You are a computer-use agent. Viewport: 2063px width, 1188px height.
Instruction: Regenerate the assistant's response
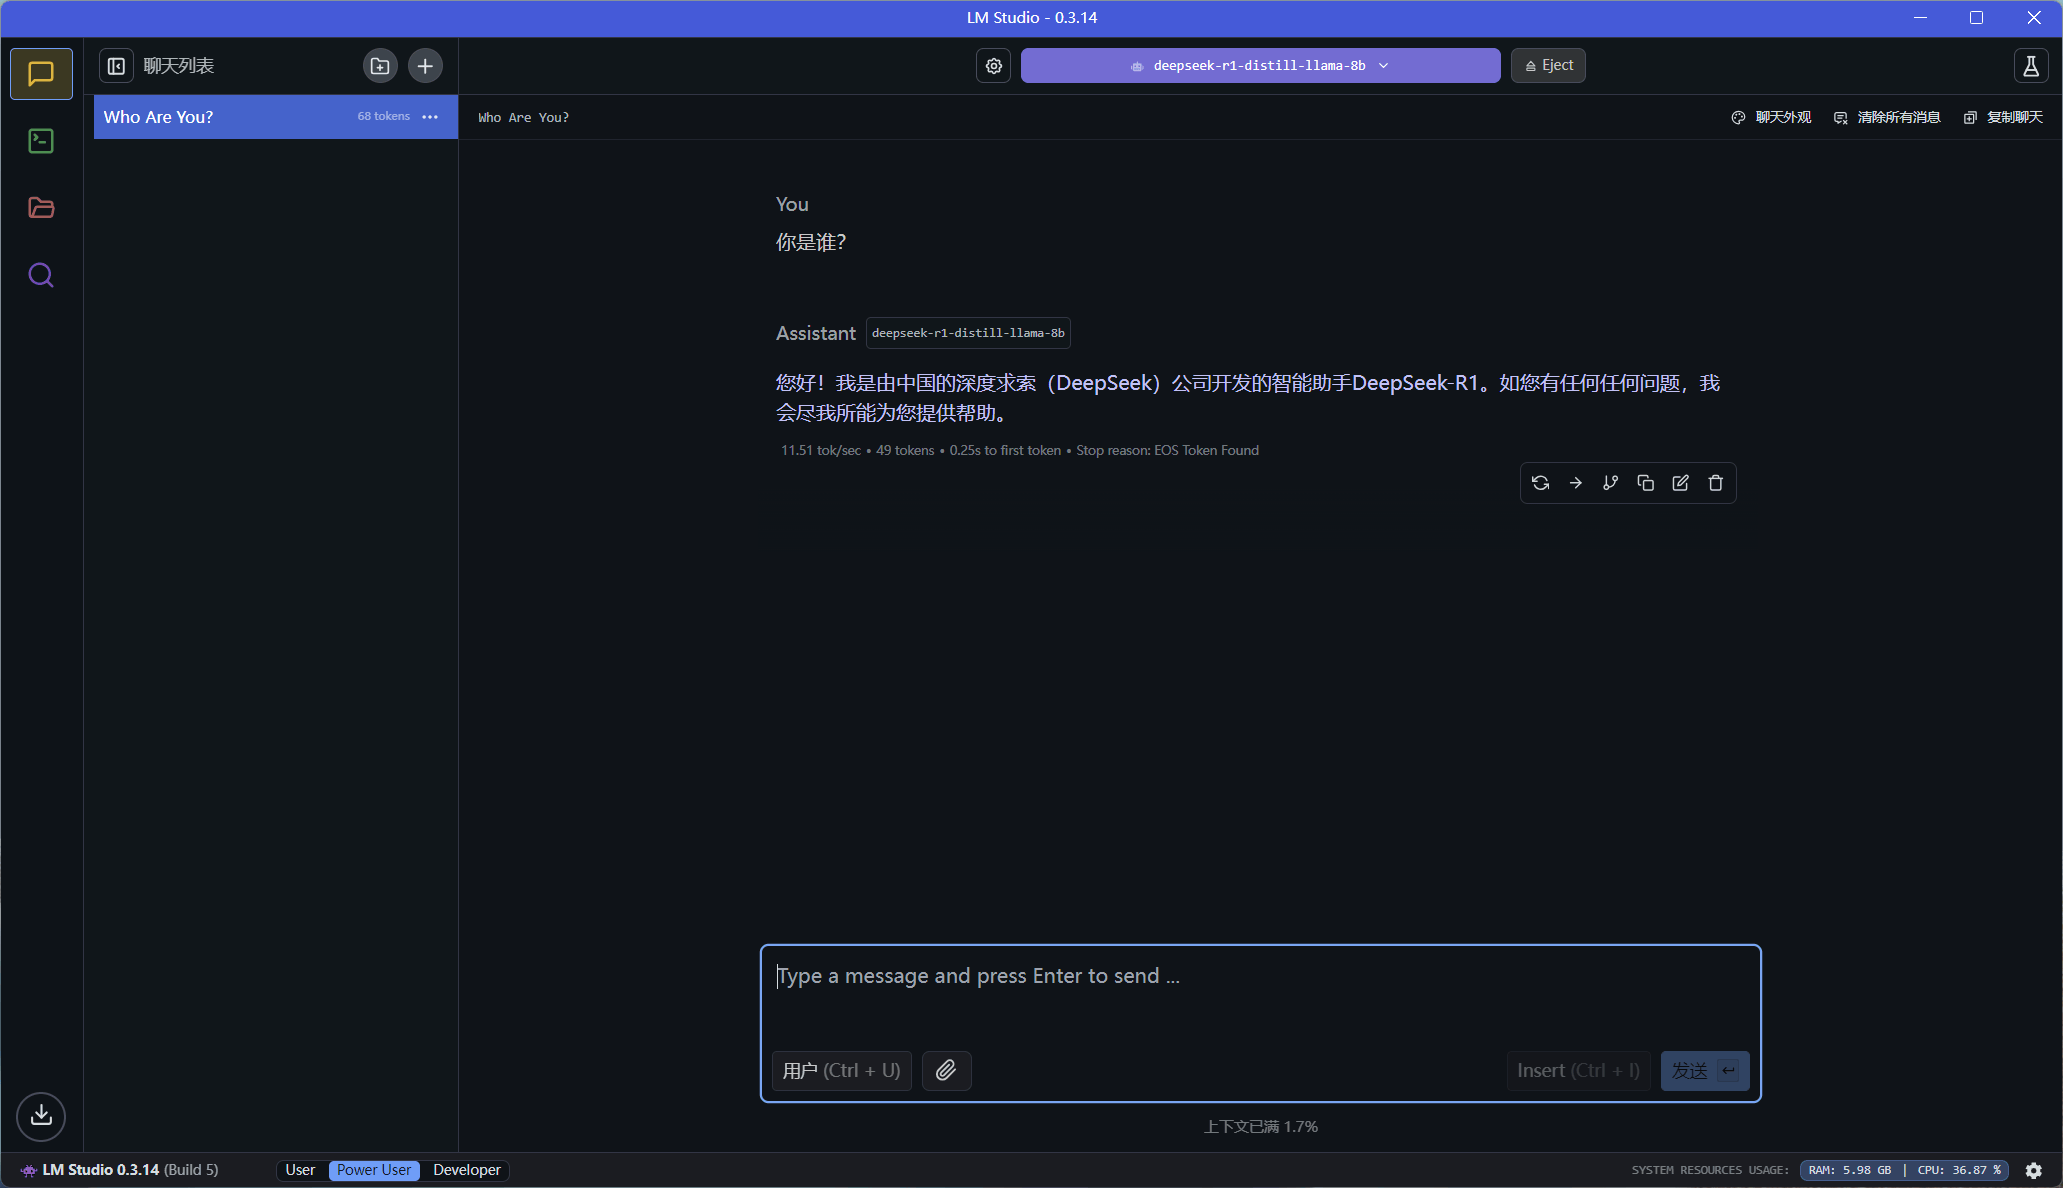[1540, 483]
